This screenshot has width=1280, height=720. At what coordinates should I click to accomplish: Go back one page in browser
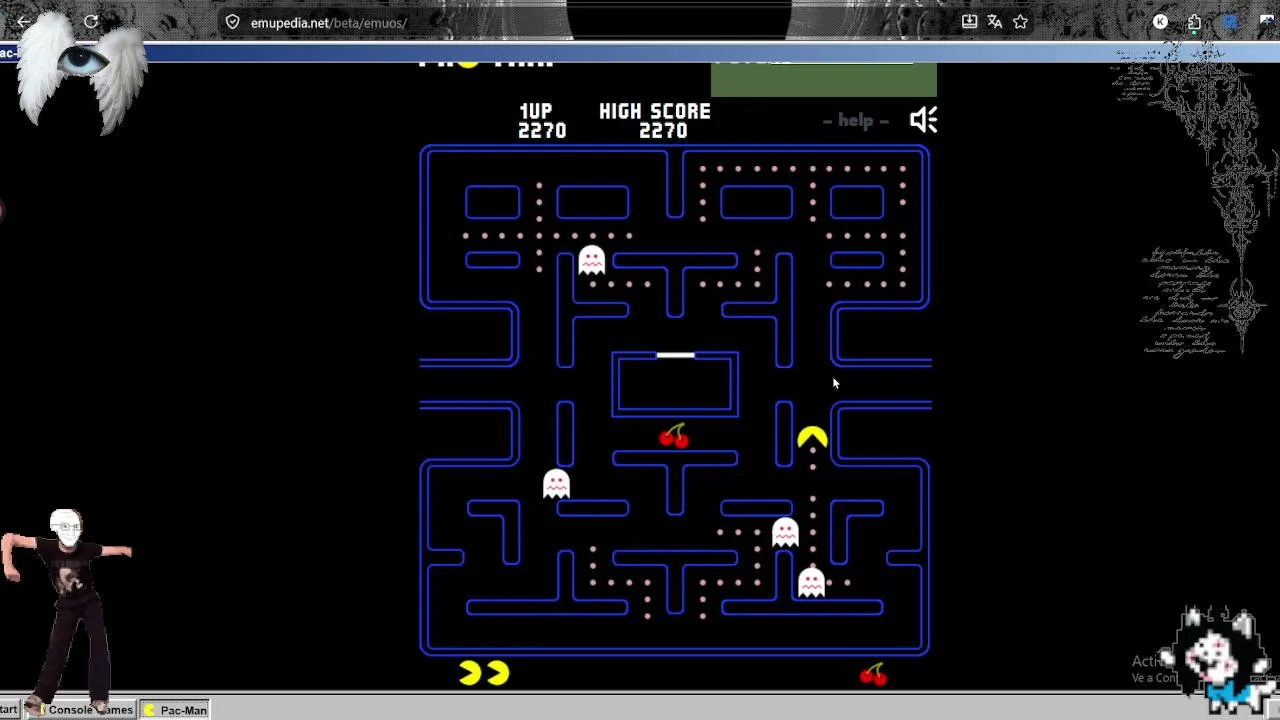point(24,22)
